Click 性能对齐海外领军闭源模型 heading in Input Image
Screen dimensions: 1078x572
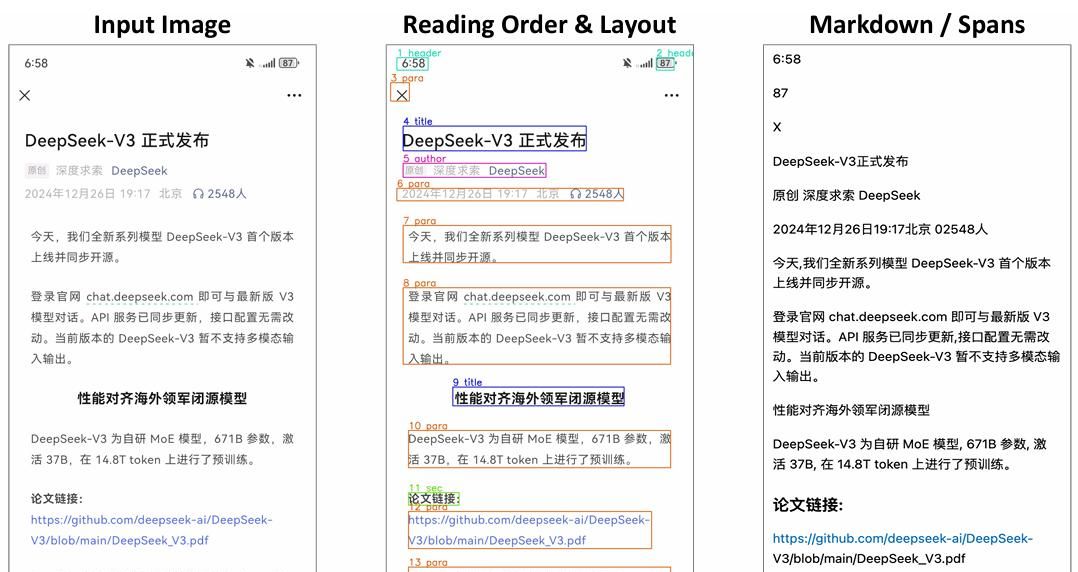click(x=162, y=398)
